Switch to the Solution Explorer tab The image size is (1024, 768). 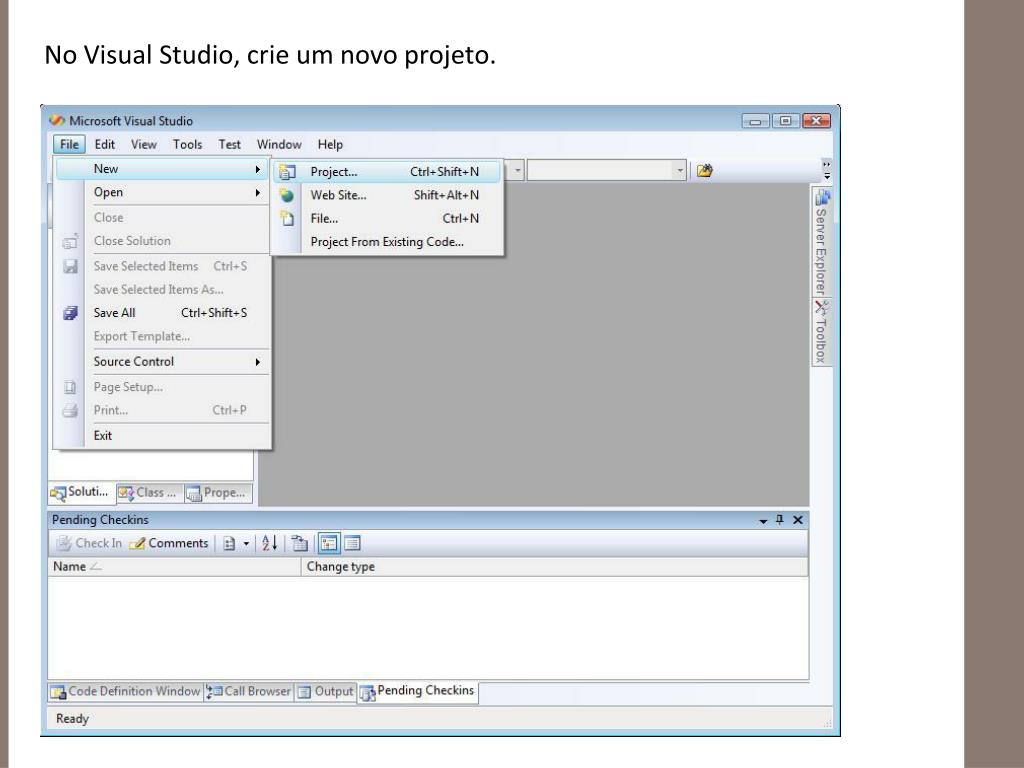pyautogui.click(x=81, y=493)
